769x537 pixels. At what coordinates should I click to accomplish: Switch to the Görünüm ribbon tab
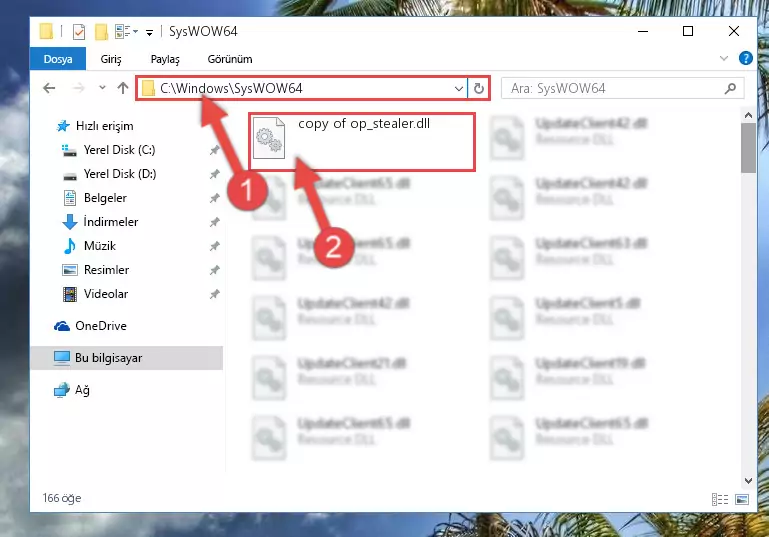click(x=230, y=59)
